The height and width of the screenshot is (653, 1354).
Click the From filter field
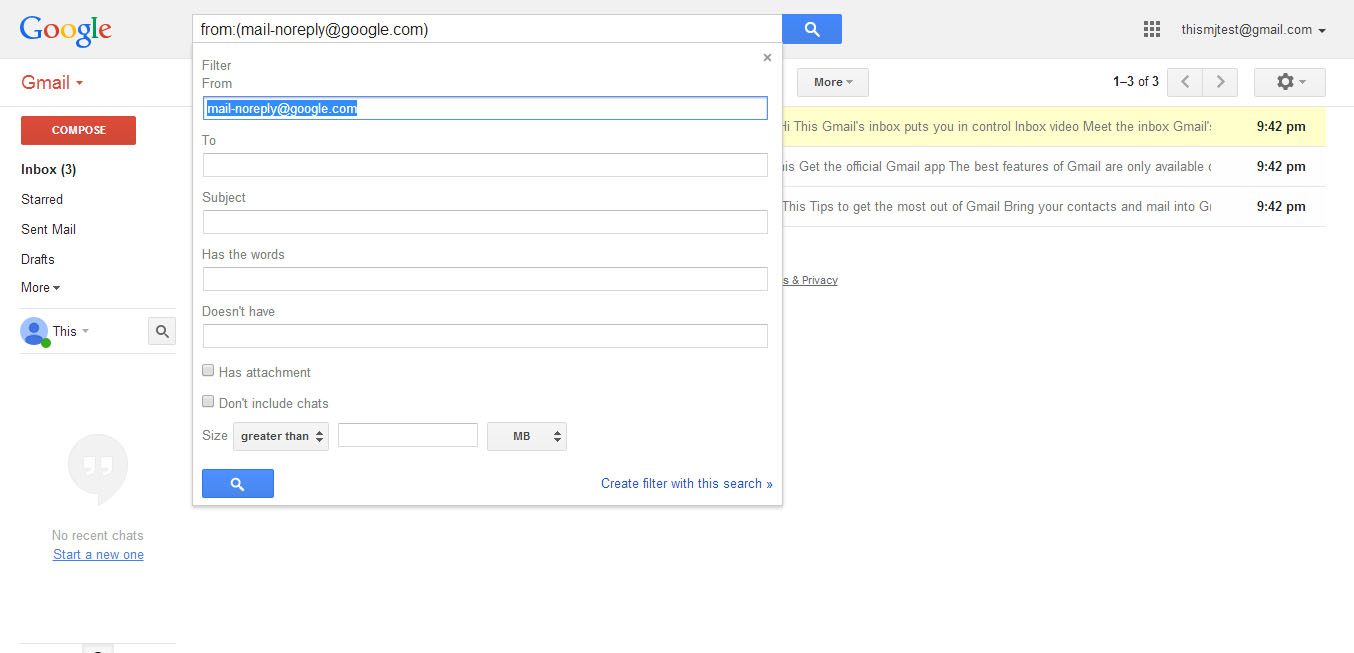pyautogui.click(x=485, y=108)
